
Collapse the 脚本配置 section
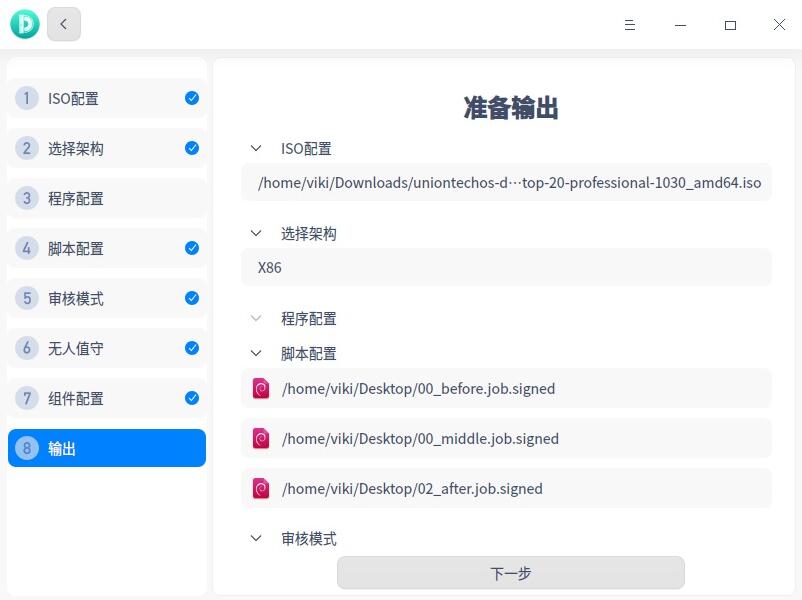[256, 353]
